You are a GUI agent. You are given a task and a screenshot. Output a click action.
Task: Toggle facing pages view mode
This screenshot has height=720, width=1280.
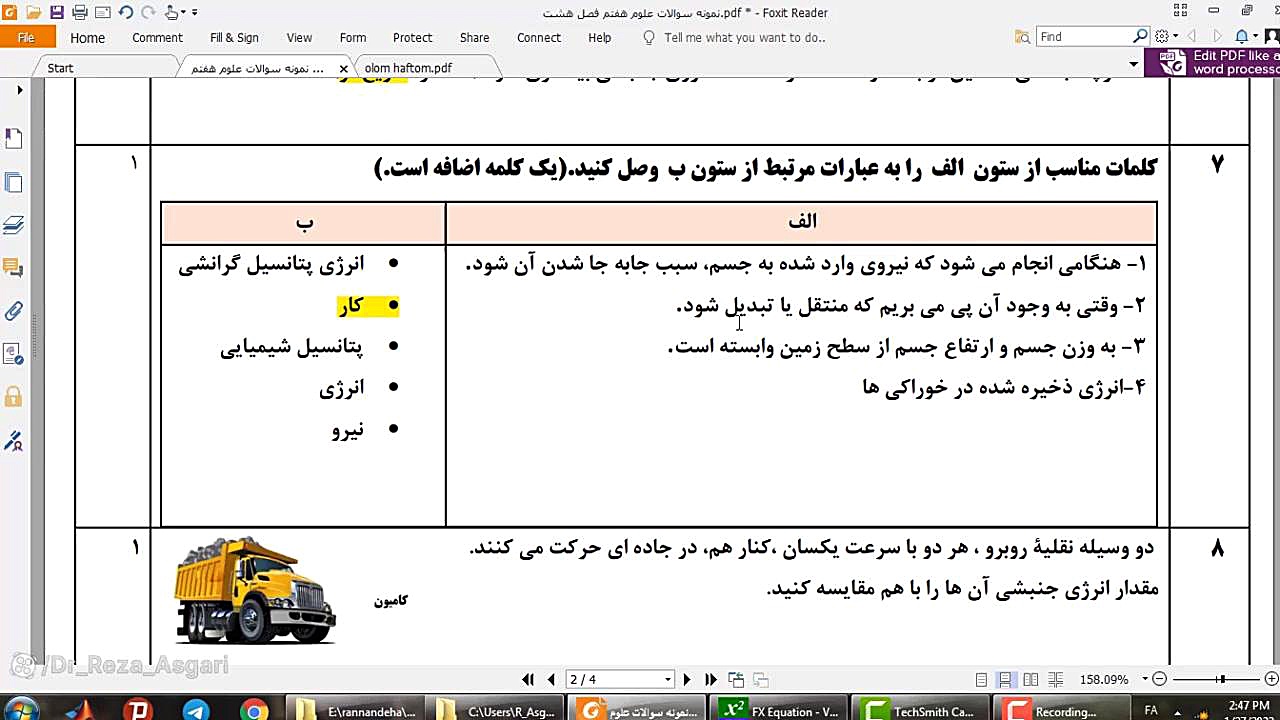1030,680
